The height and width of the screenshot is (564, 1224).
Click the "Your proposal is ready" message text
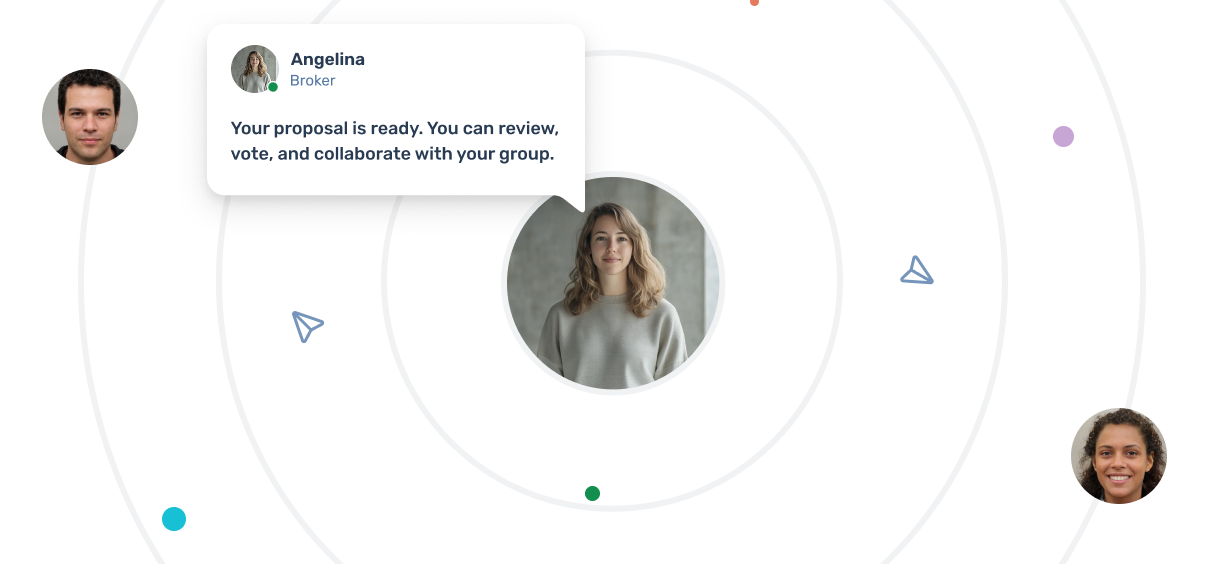click(x=394, y=141)
